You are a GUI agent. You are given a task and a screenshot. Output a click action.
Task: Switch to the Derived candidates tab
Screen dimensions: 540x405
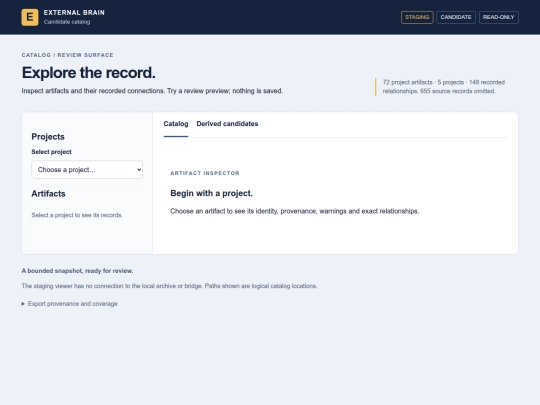(x=227, y=124)
